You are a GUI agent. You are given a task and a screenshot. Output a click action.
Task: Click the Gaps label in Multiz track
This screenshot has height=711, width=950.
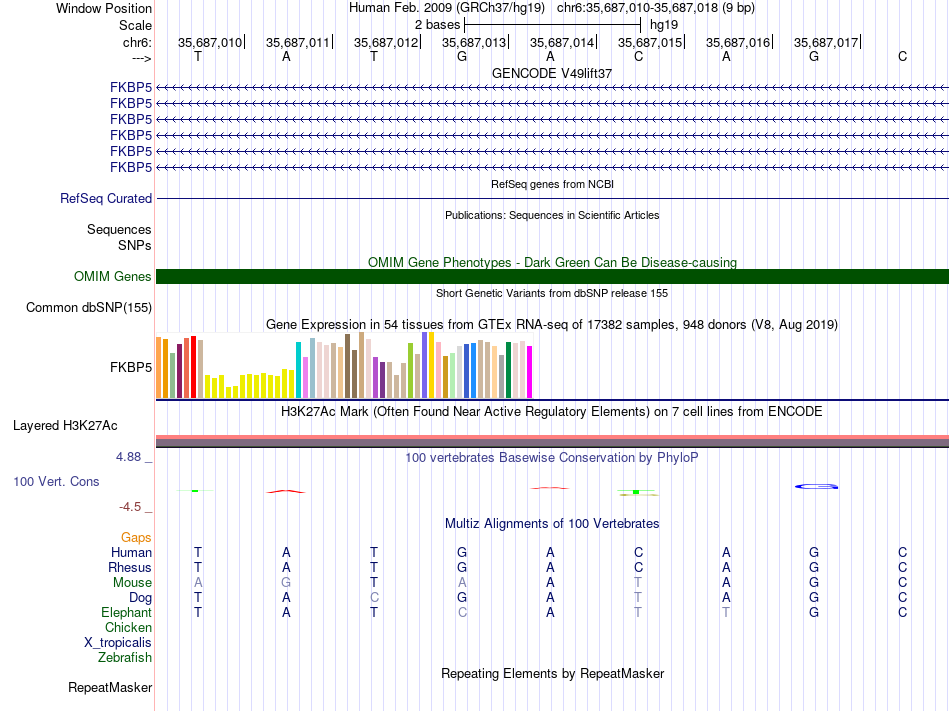(x=136, y=538)
